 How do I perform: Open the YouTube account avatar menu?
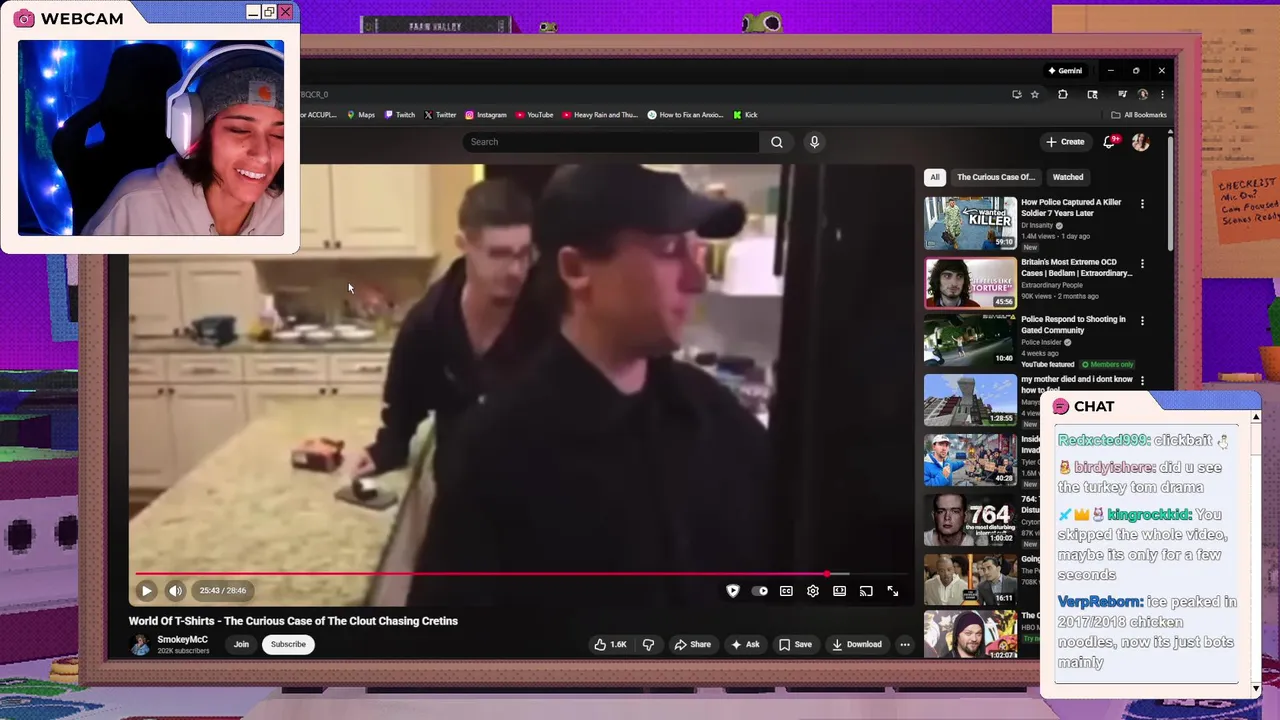1140,142
